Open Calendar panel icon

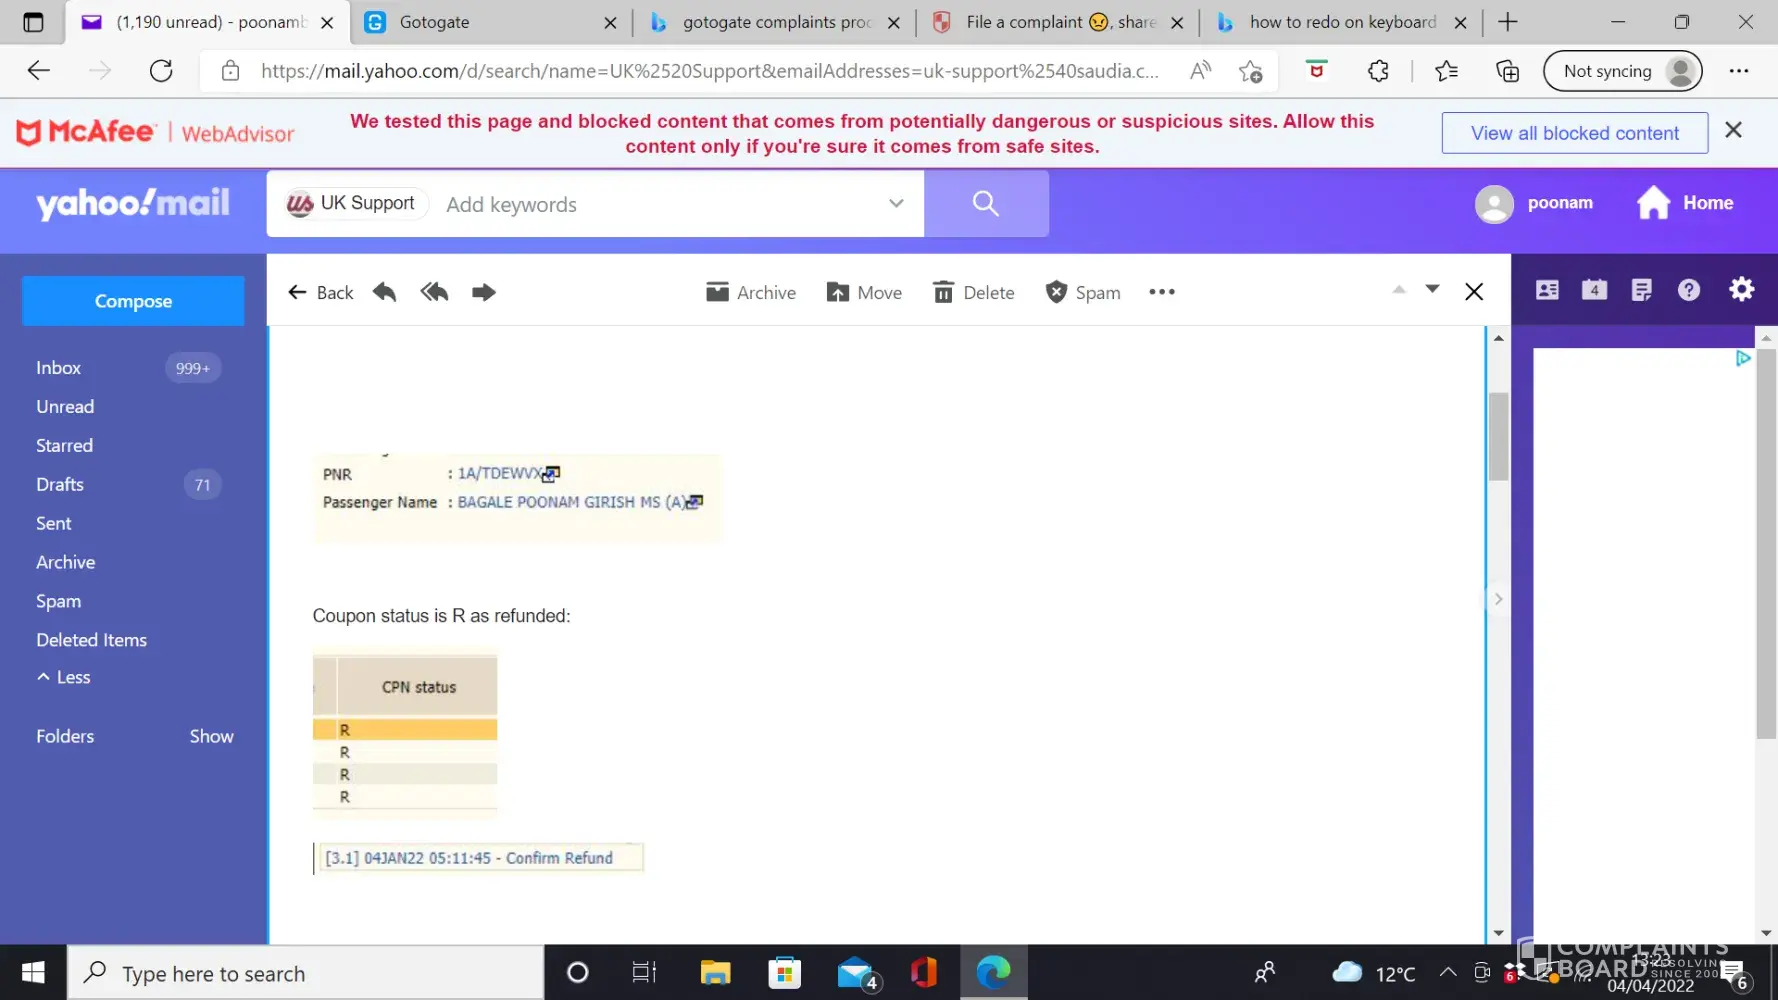[x=1595, y=290]
